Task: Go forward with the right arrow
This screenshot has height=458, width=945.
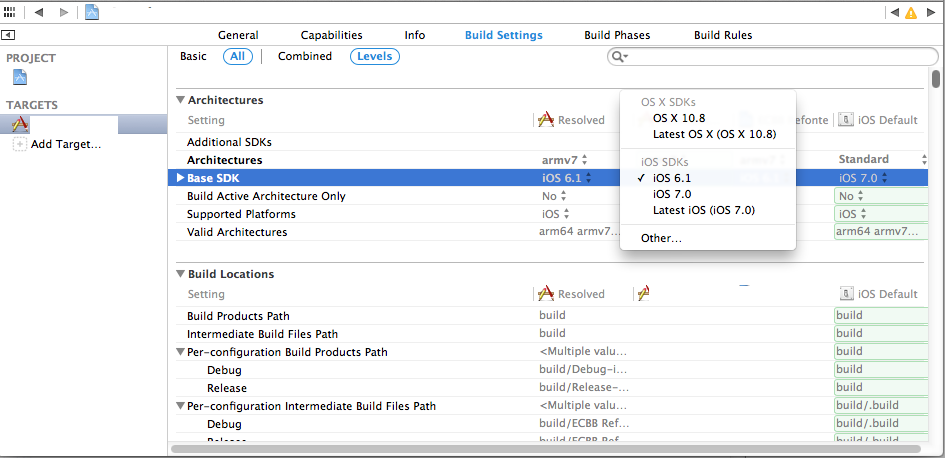Action: (x=64, y=12)
